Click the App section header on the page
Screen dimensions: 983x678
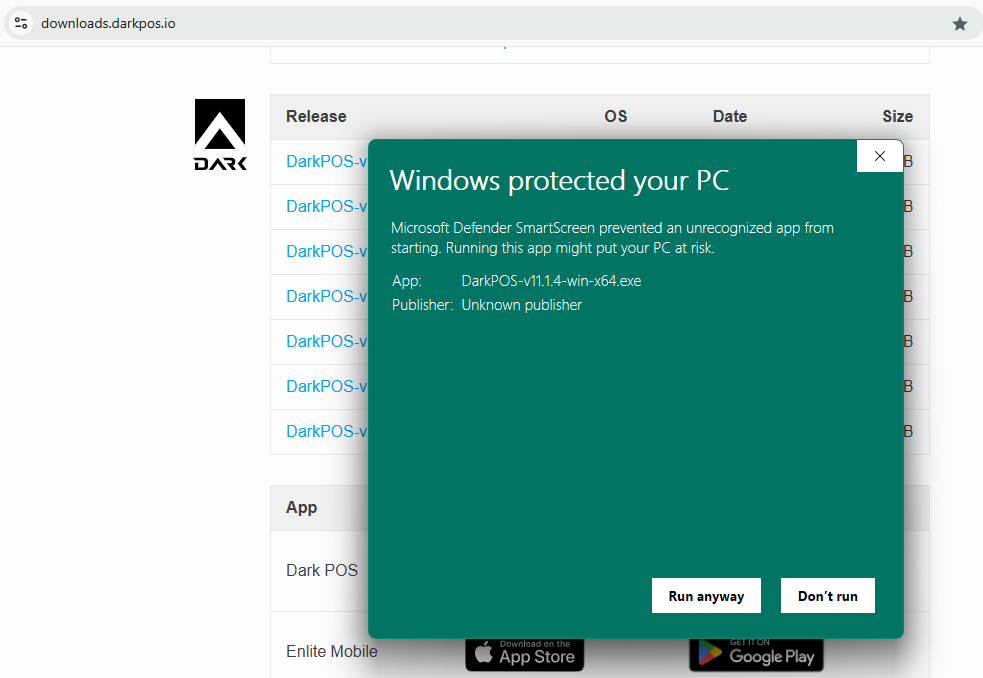coord(302,507)
